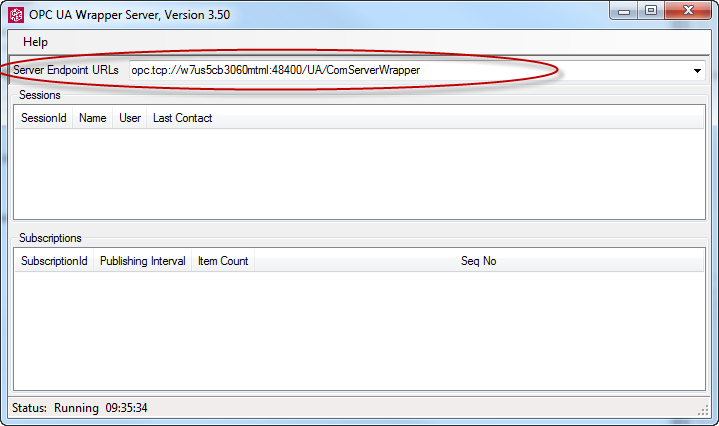The image size is (719, 426).
Task: Close the OPC UA Wrapper Server window
Action: 688,11
